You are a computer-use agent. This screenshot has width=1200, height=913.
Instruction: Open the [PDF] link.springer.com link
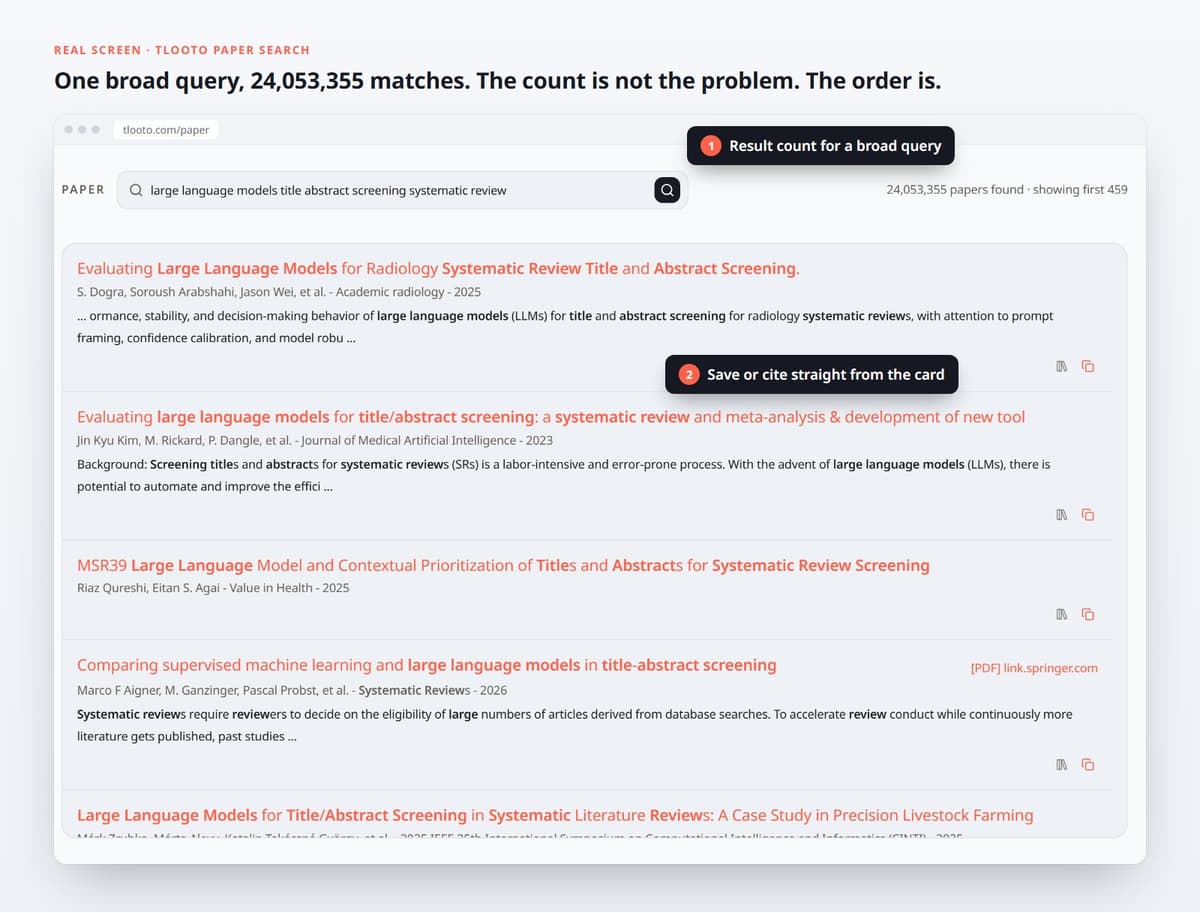(x=1034, y=668)
